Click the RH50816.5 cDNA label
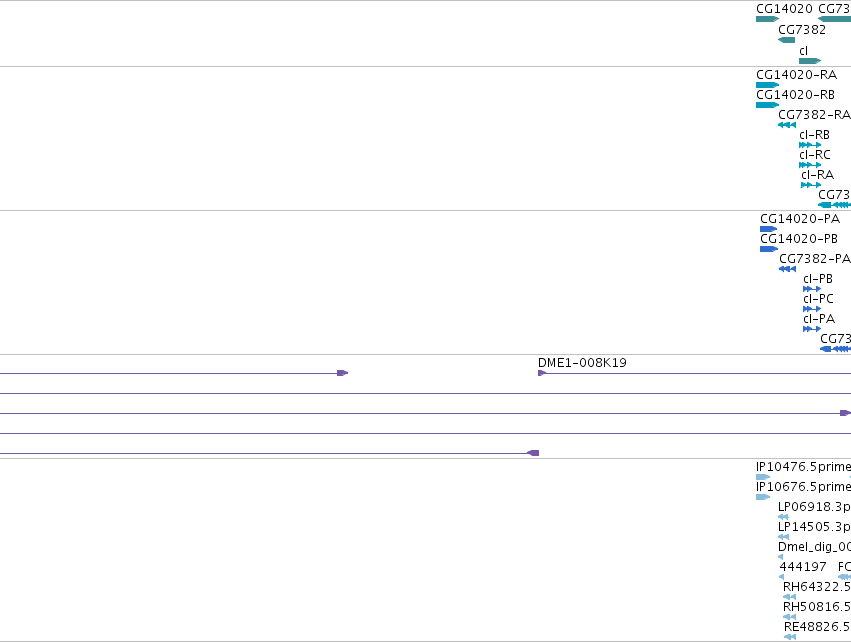Viewport: 851px width, 642px height. coord(817,607)
